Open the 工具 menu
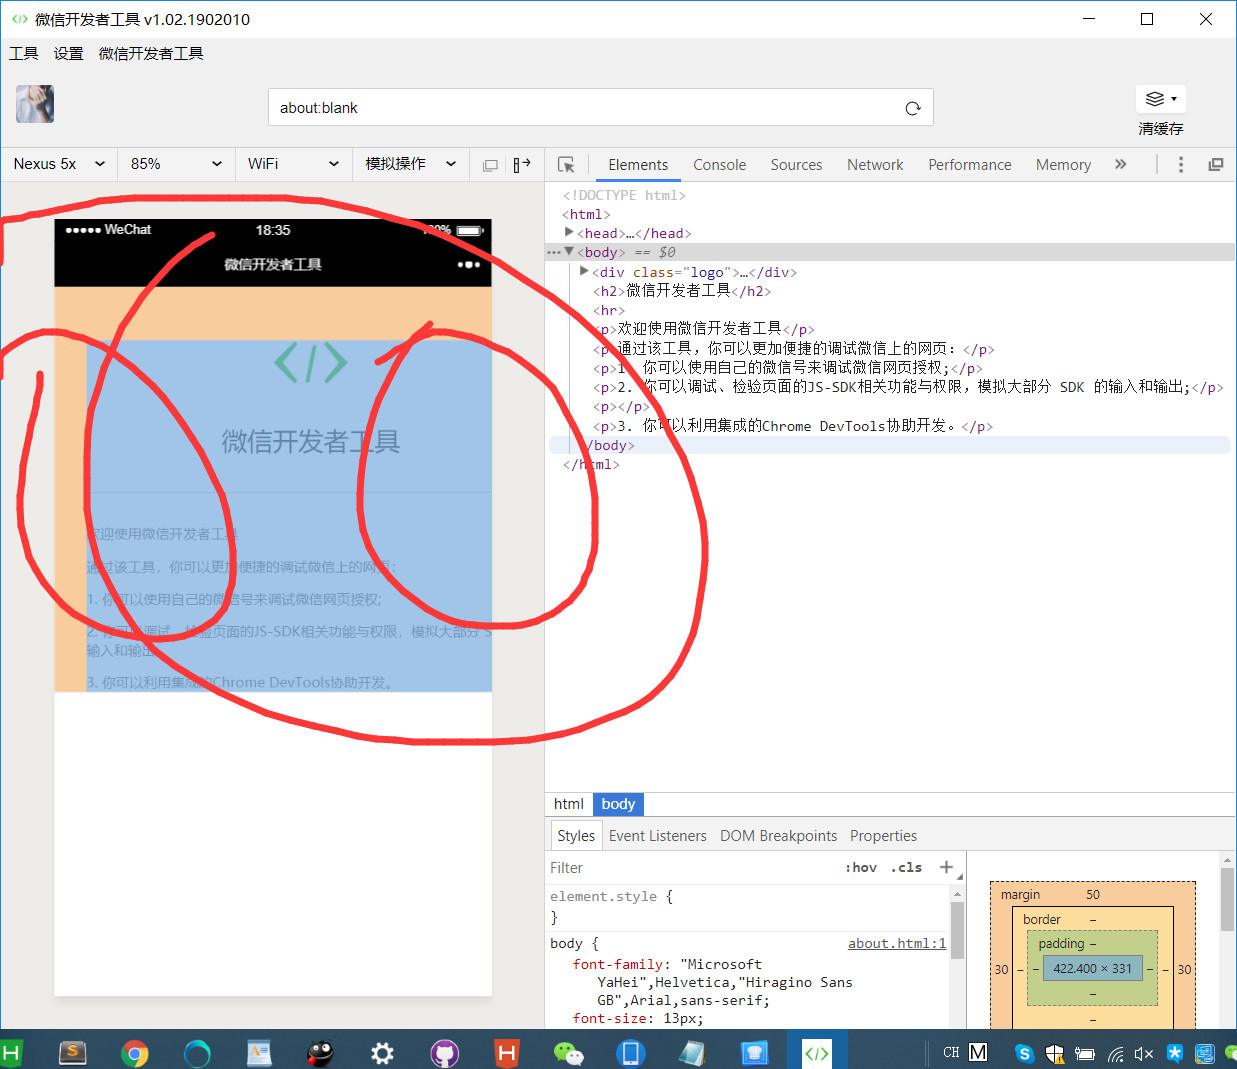Viewport: 1237px width, 1069px height. (24, 54)
